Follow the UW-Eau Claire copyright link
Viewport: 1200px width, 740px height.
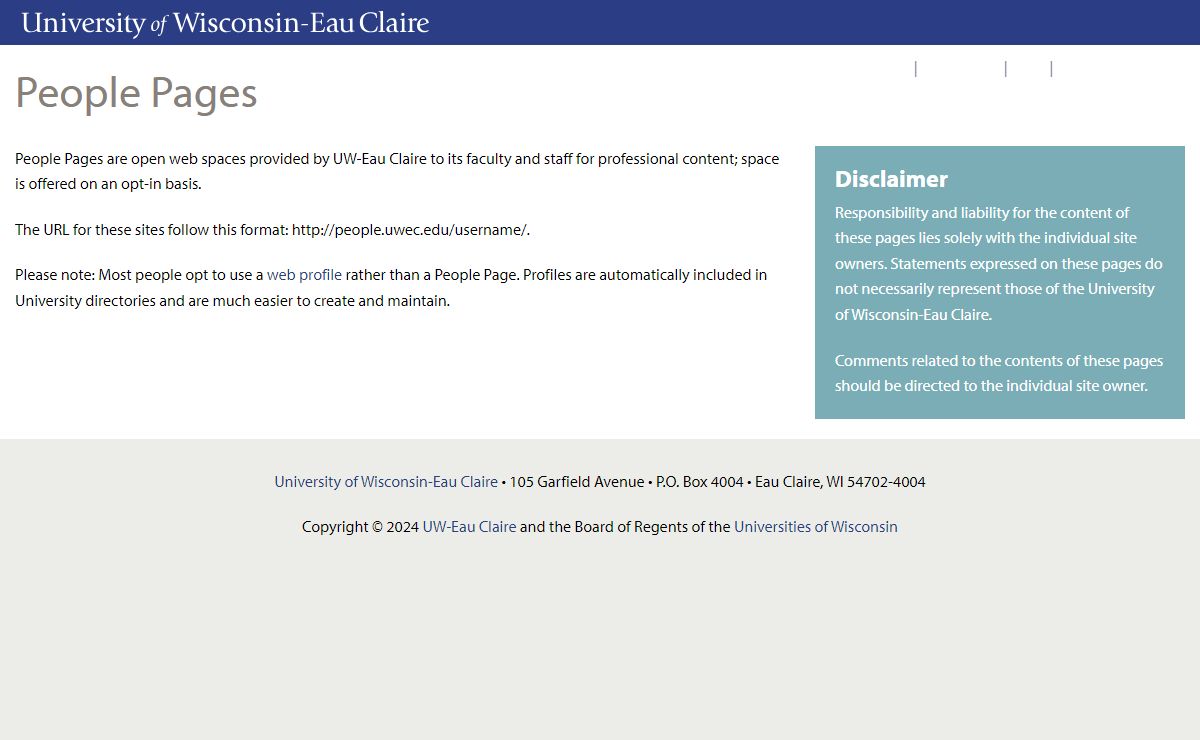coord(469,527)
